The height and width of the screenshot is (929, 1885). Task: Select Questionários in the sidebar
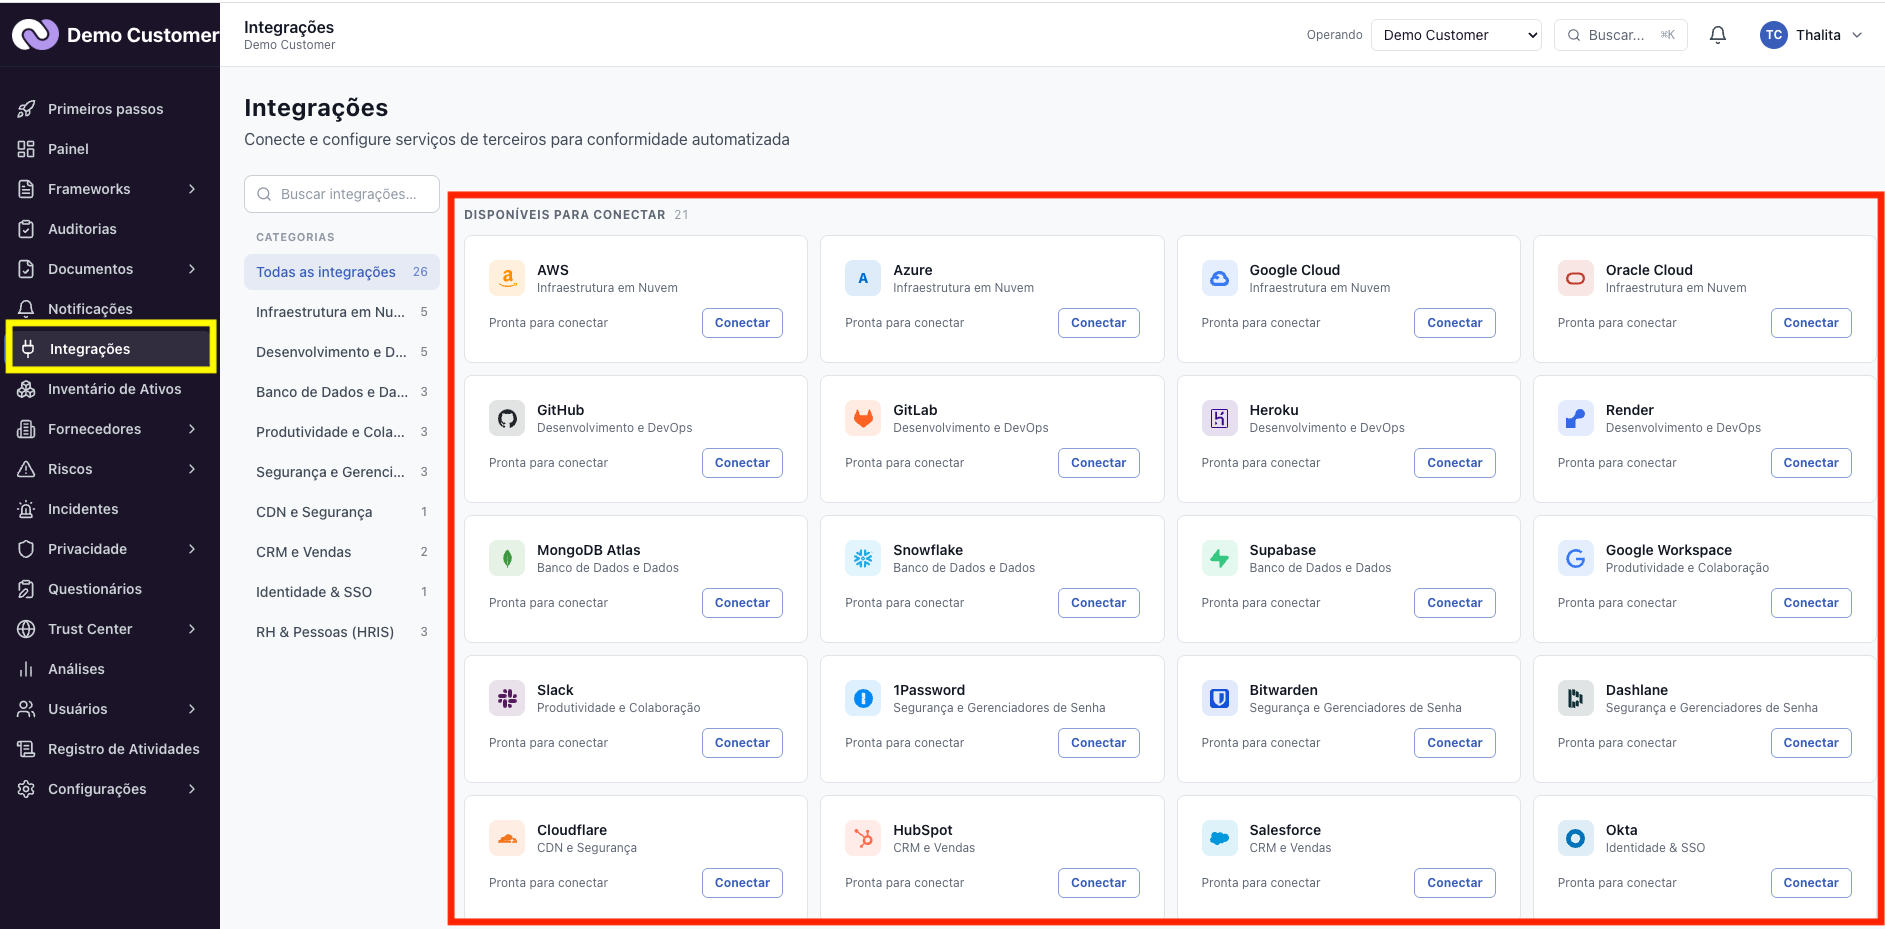tap(110, 589)
